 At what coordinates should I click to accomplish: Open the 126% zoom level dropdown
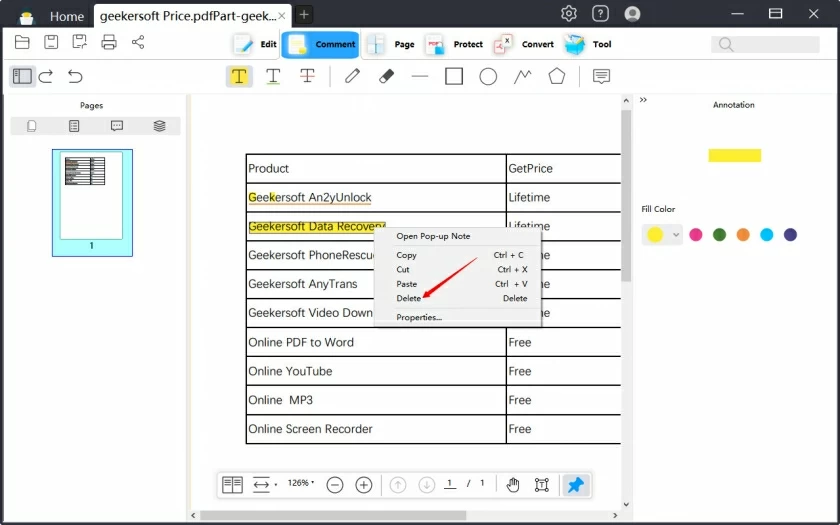tap(301, 483)
